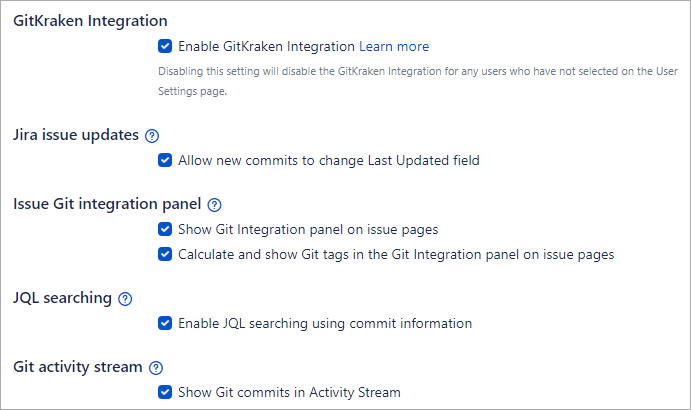The image size is (691, 410).
Task: Open help for Issue Git integration panel
Action: 215,205
